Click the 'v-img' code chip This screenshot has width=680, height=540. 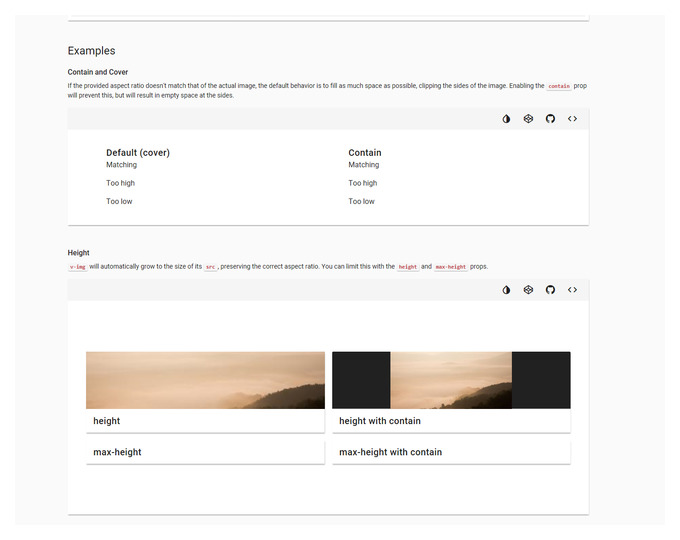[78, 267]
